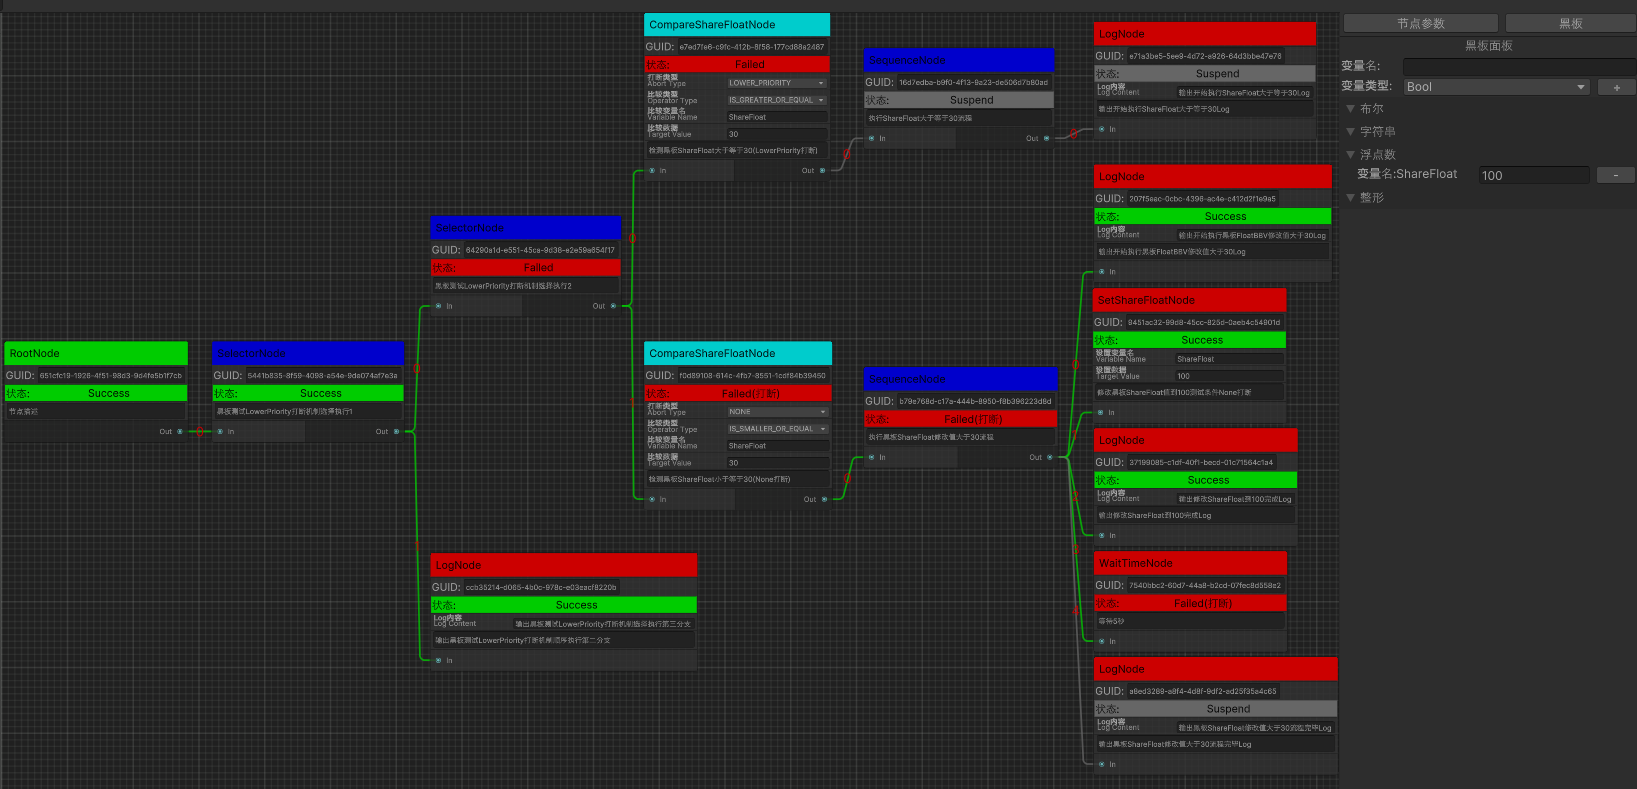The image size is (1637, 789).
Task: Click the In port of the bottom-left LogNode
Action: 438,660
